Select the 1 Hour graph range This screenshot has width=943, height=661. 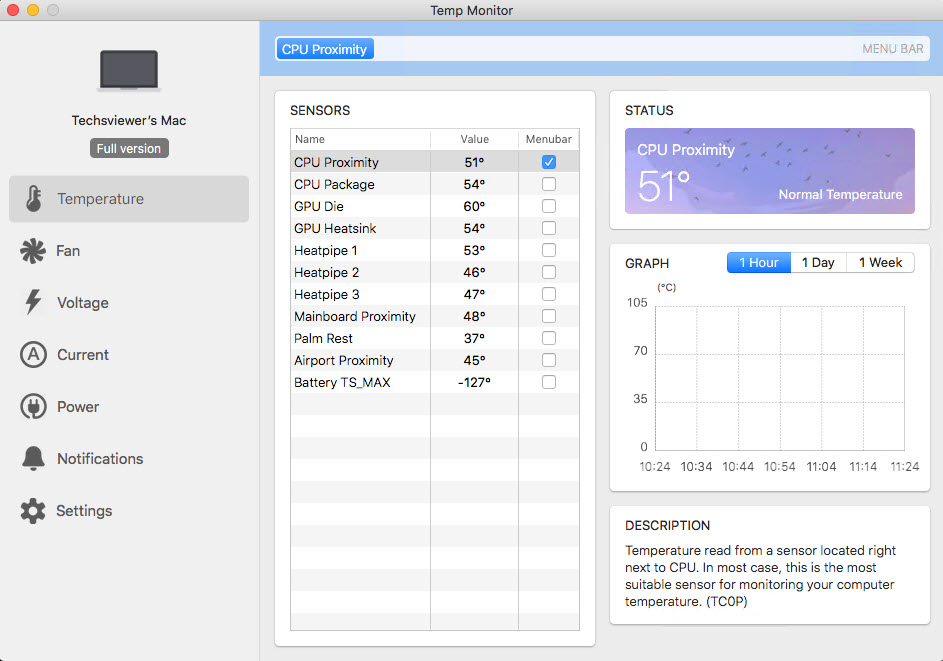[758, 263]
